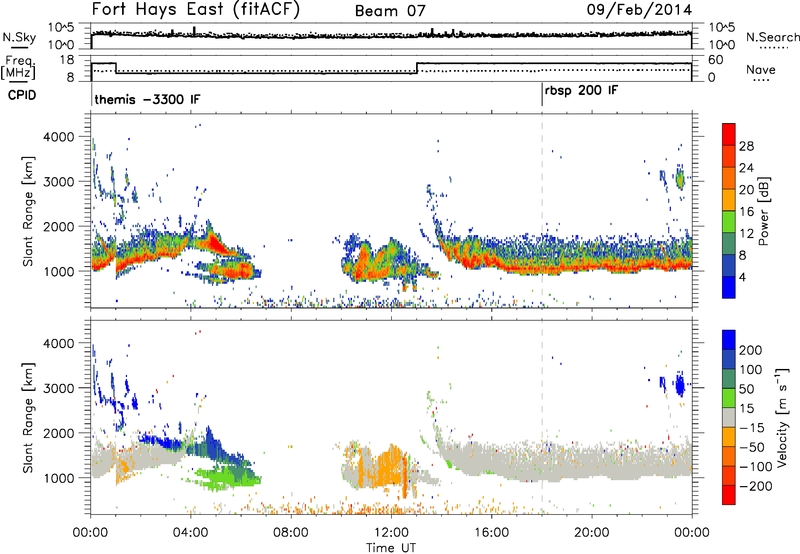Click the 'Nave' legend label
The height and width of the screenshot is (554, 800).
point(761,69)
